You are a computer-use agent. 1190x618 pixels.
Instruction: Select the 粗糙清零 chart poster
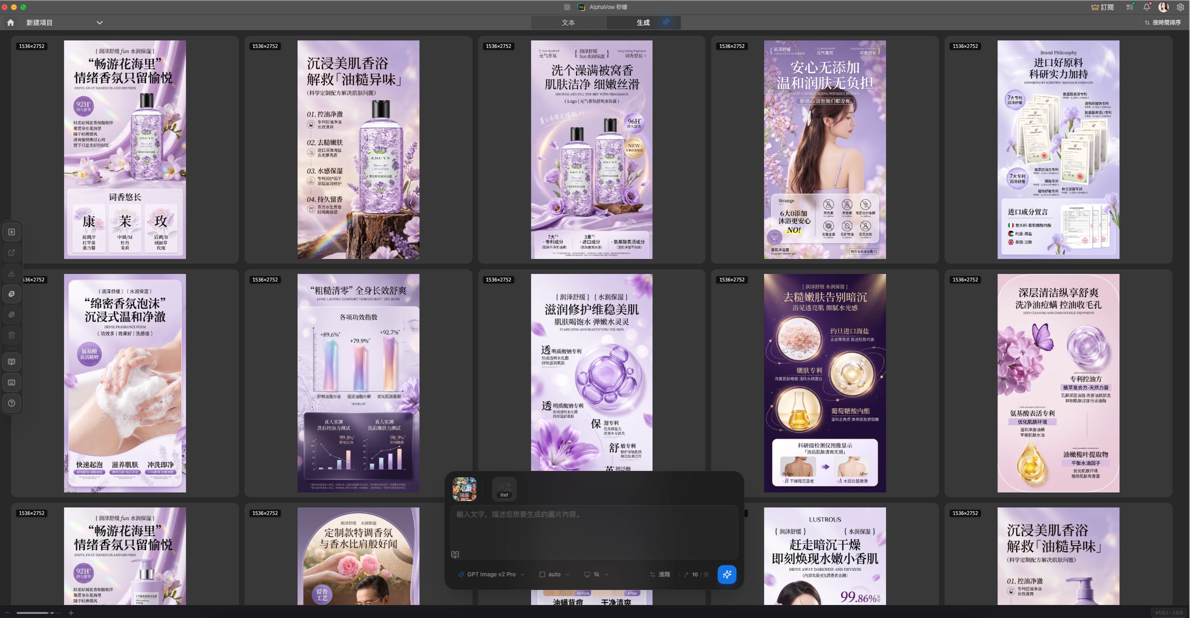358,383
